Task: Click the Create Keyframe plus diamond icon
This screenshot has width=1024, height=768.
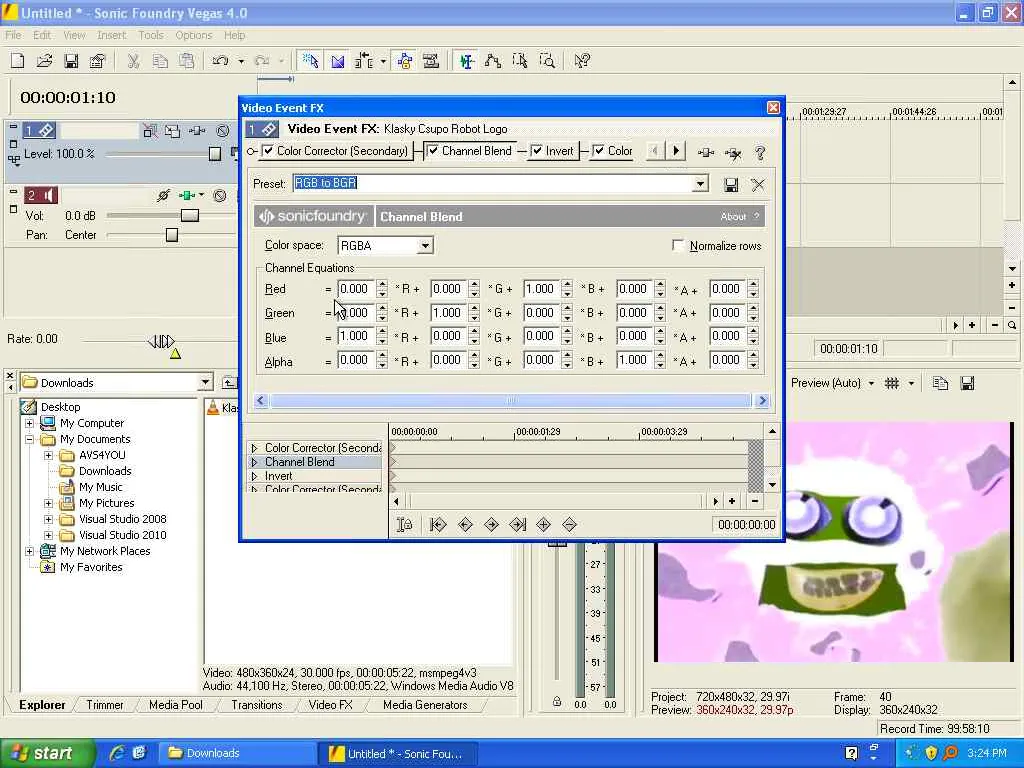Action: click(x=543, y=524)
